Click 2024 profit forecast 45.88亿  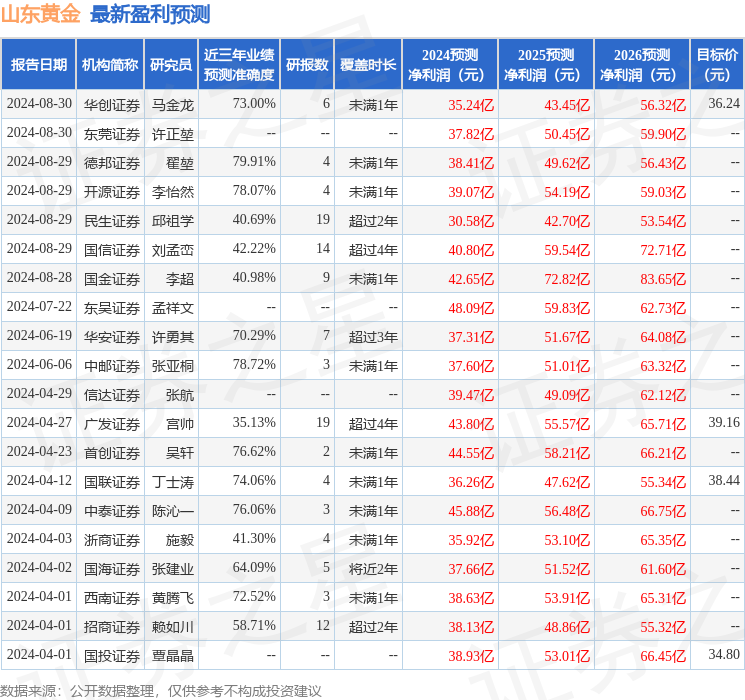pyautogui.click(x=471, y=511)
